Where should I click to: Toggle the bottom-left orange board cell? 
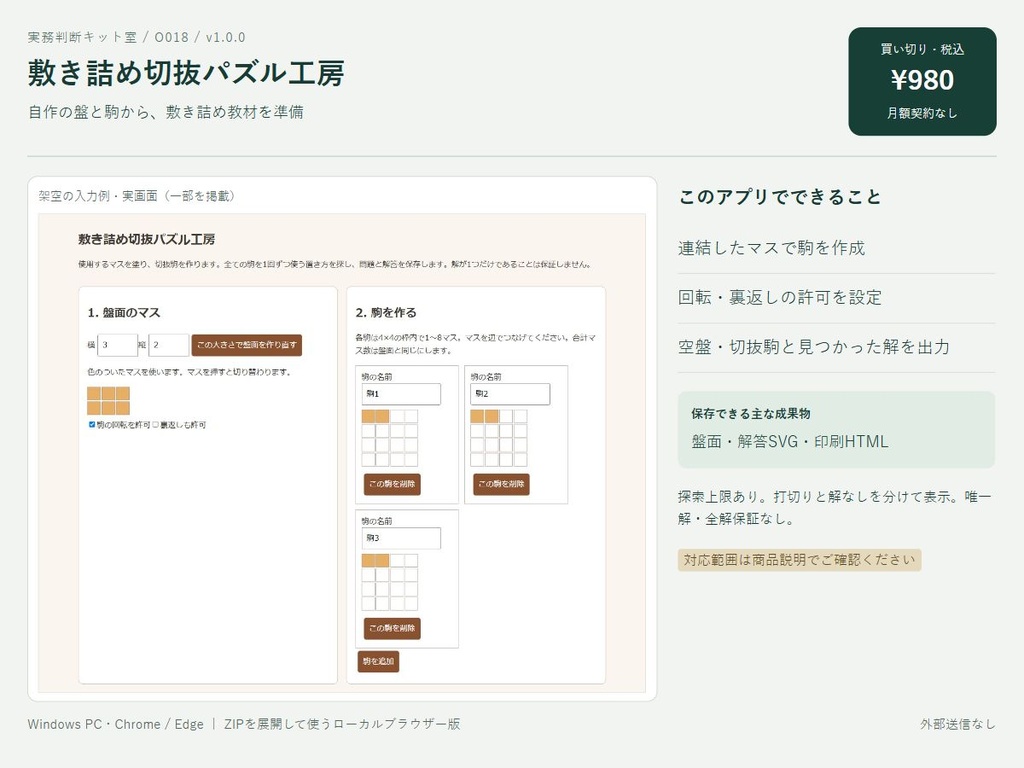pyautogui.click(x=94, y=408)
